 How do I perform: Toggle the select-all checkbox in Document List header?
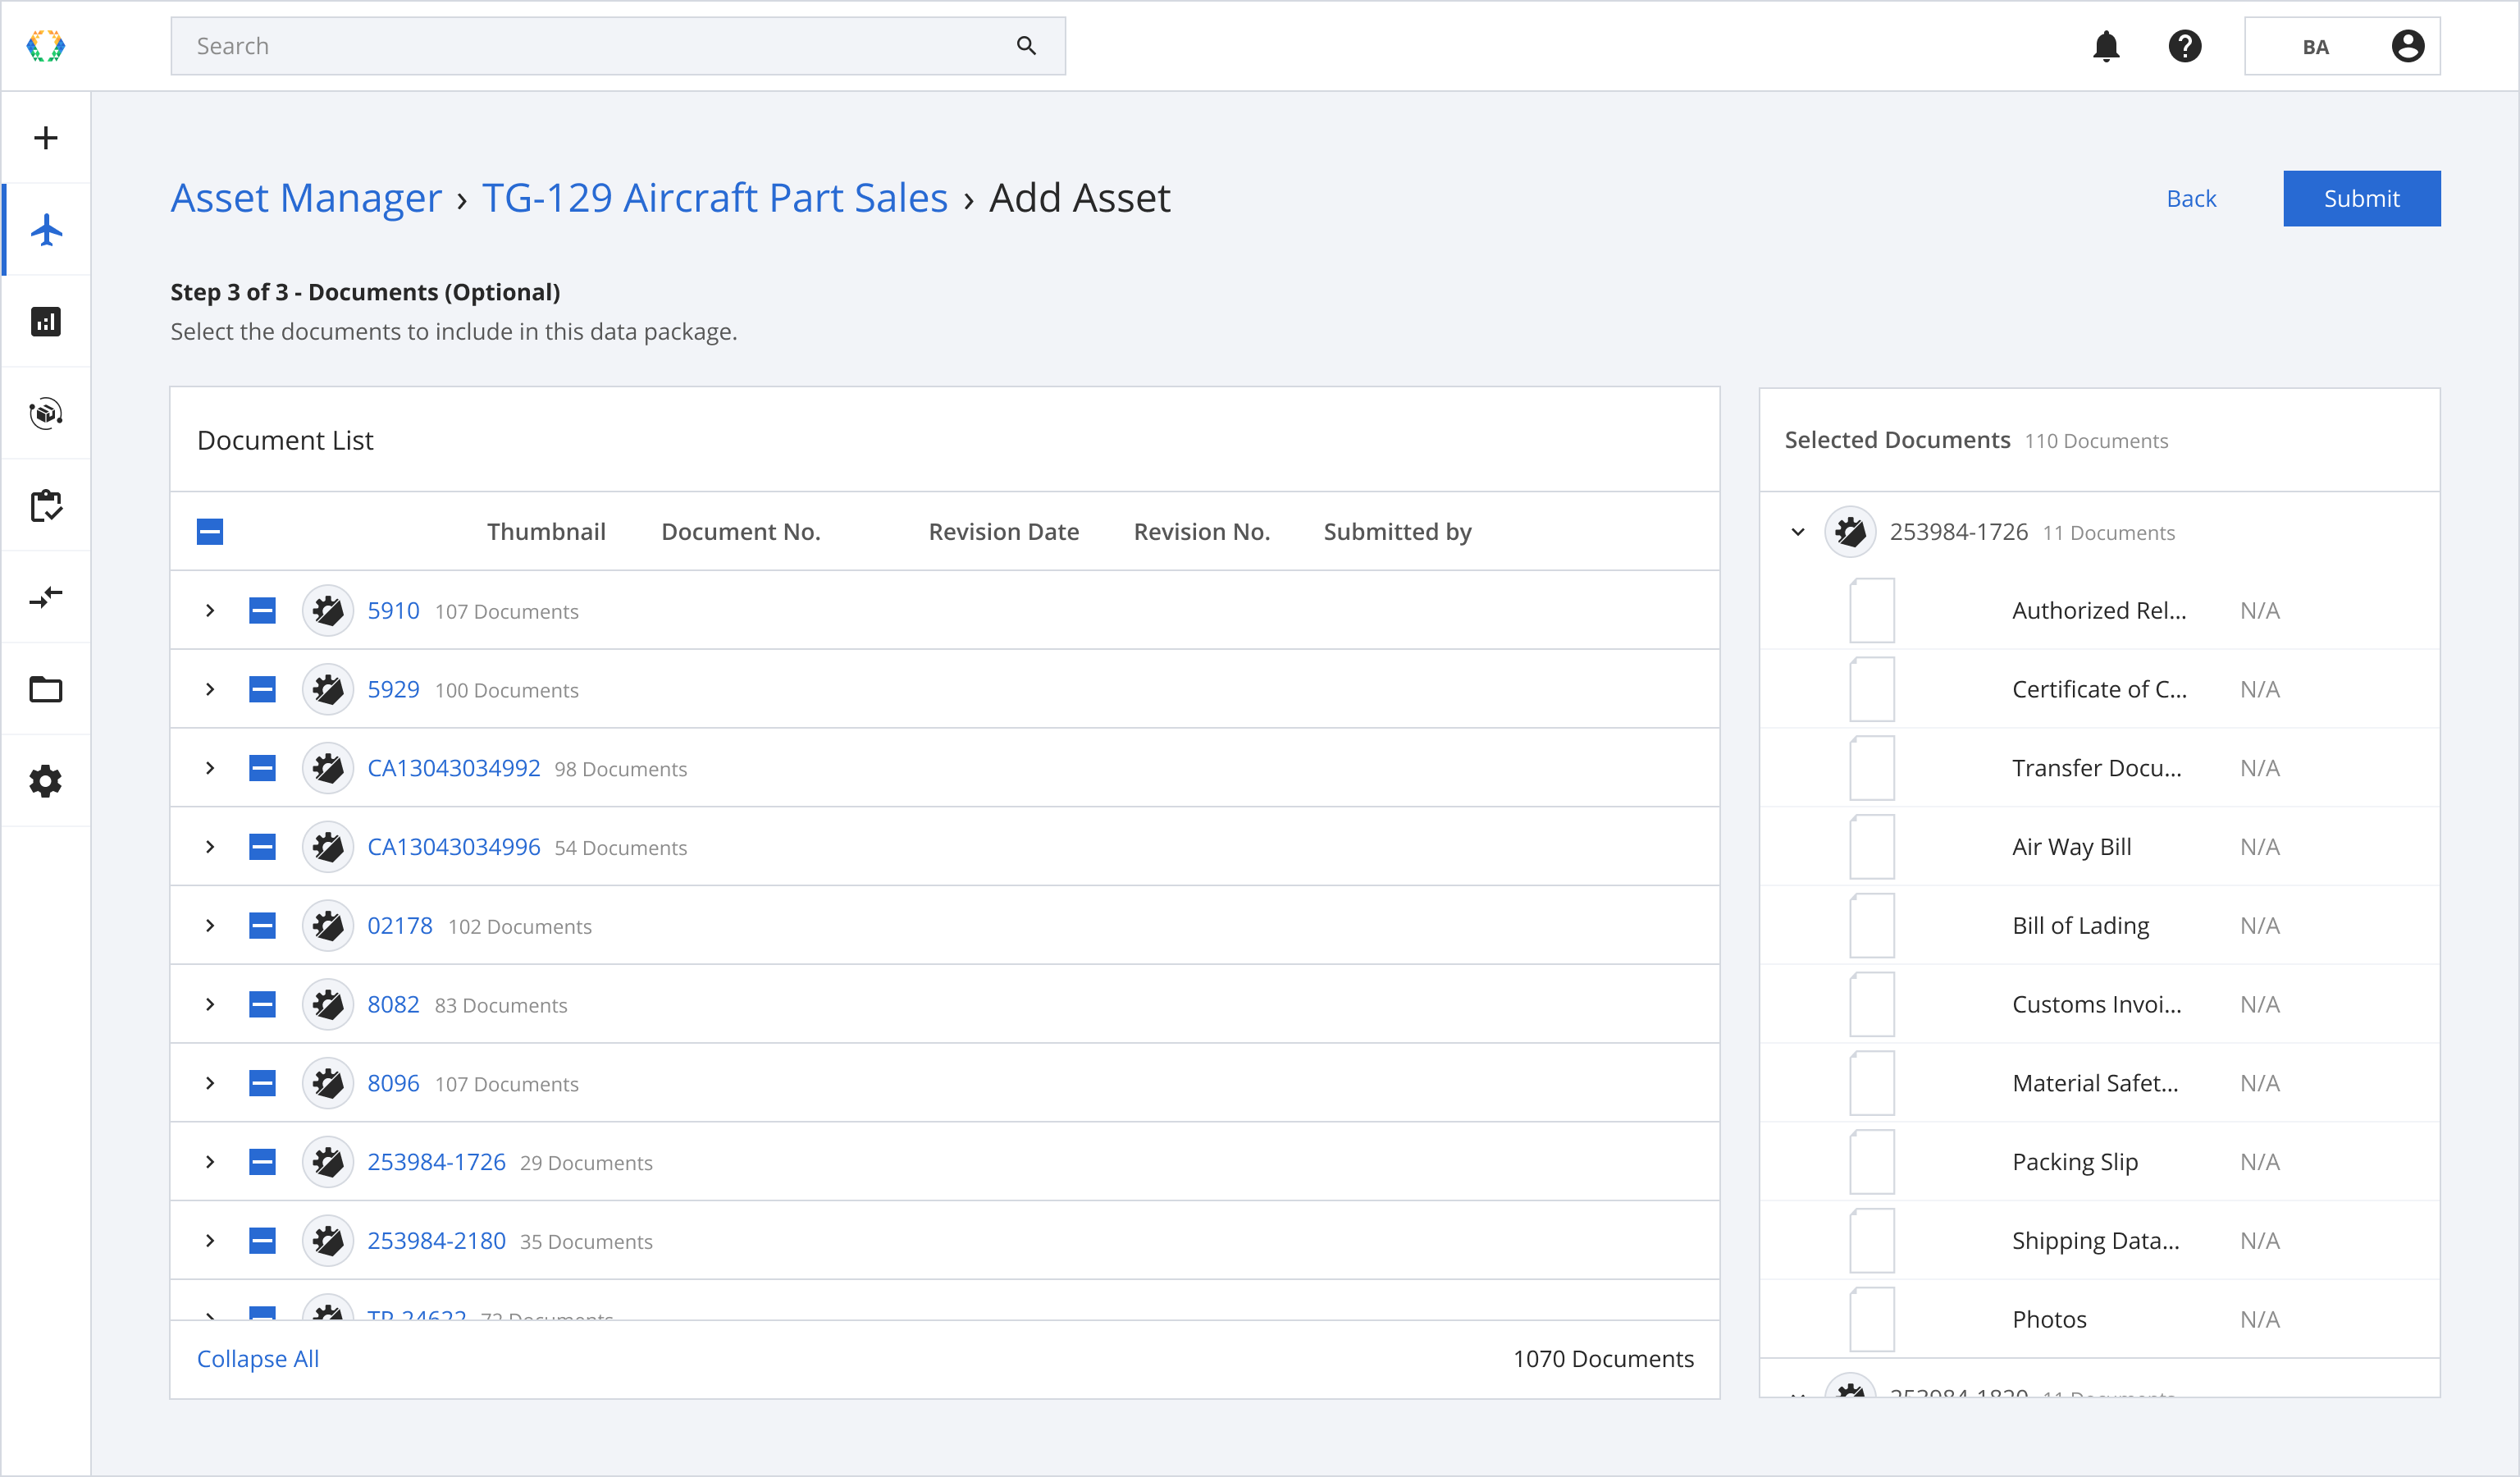point(210,531)
